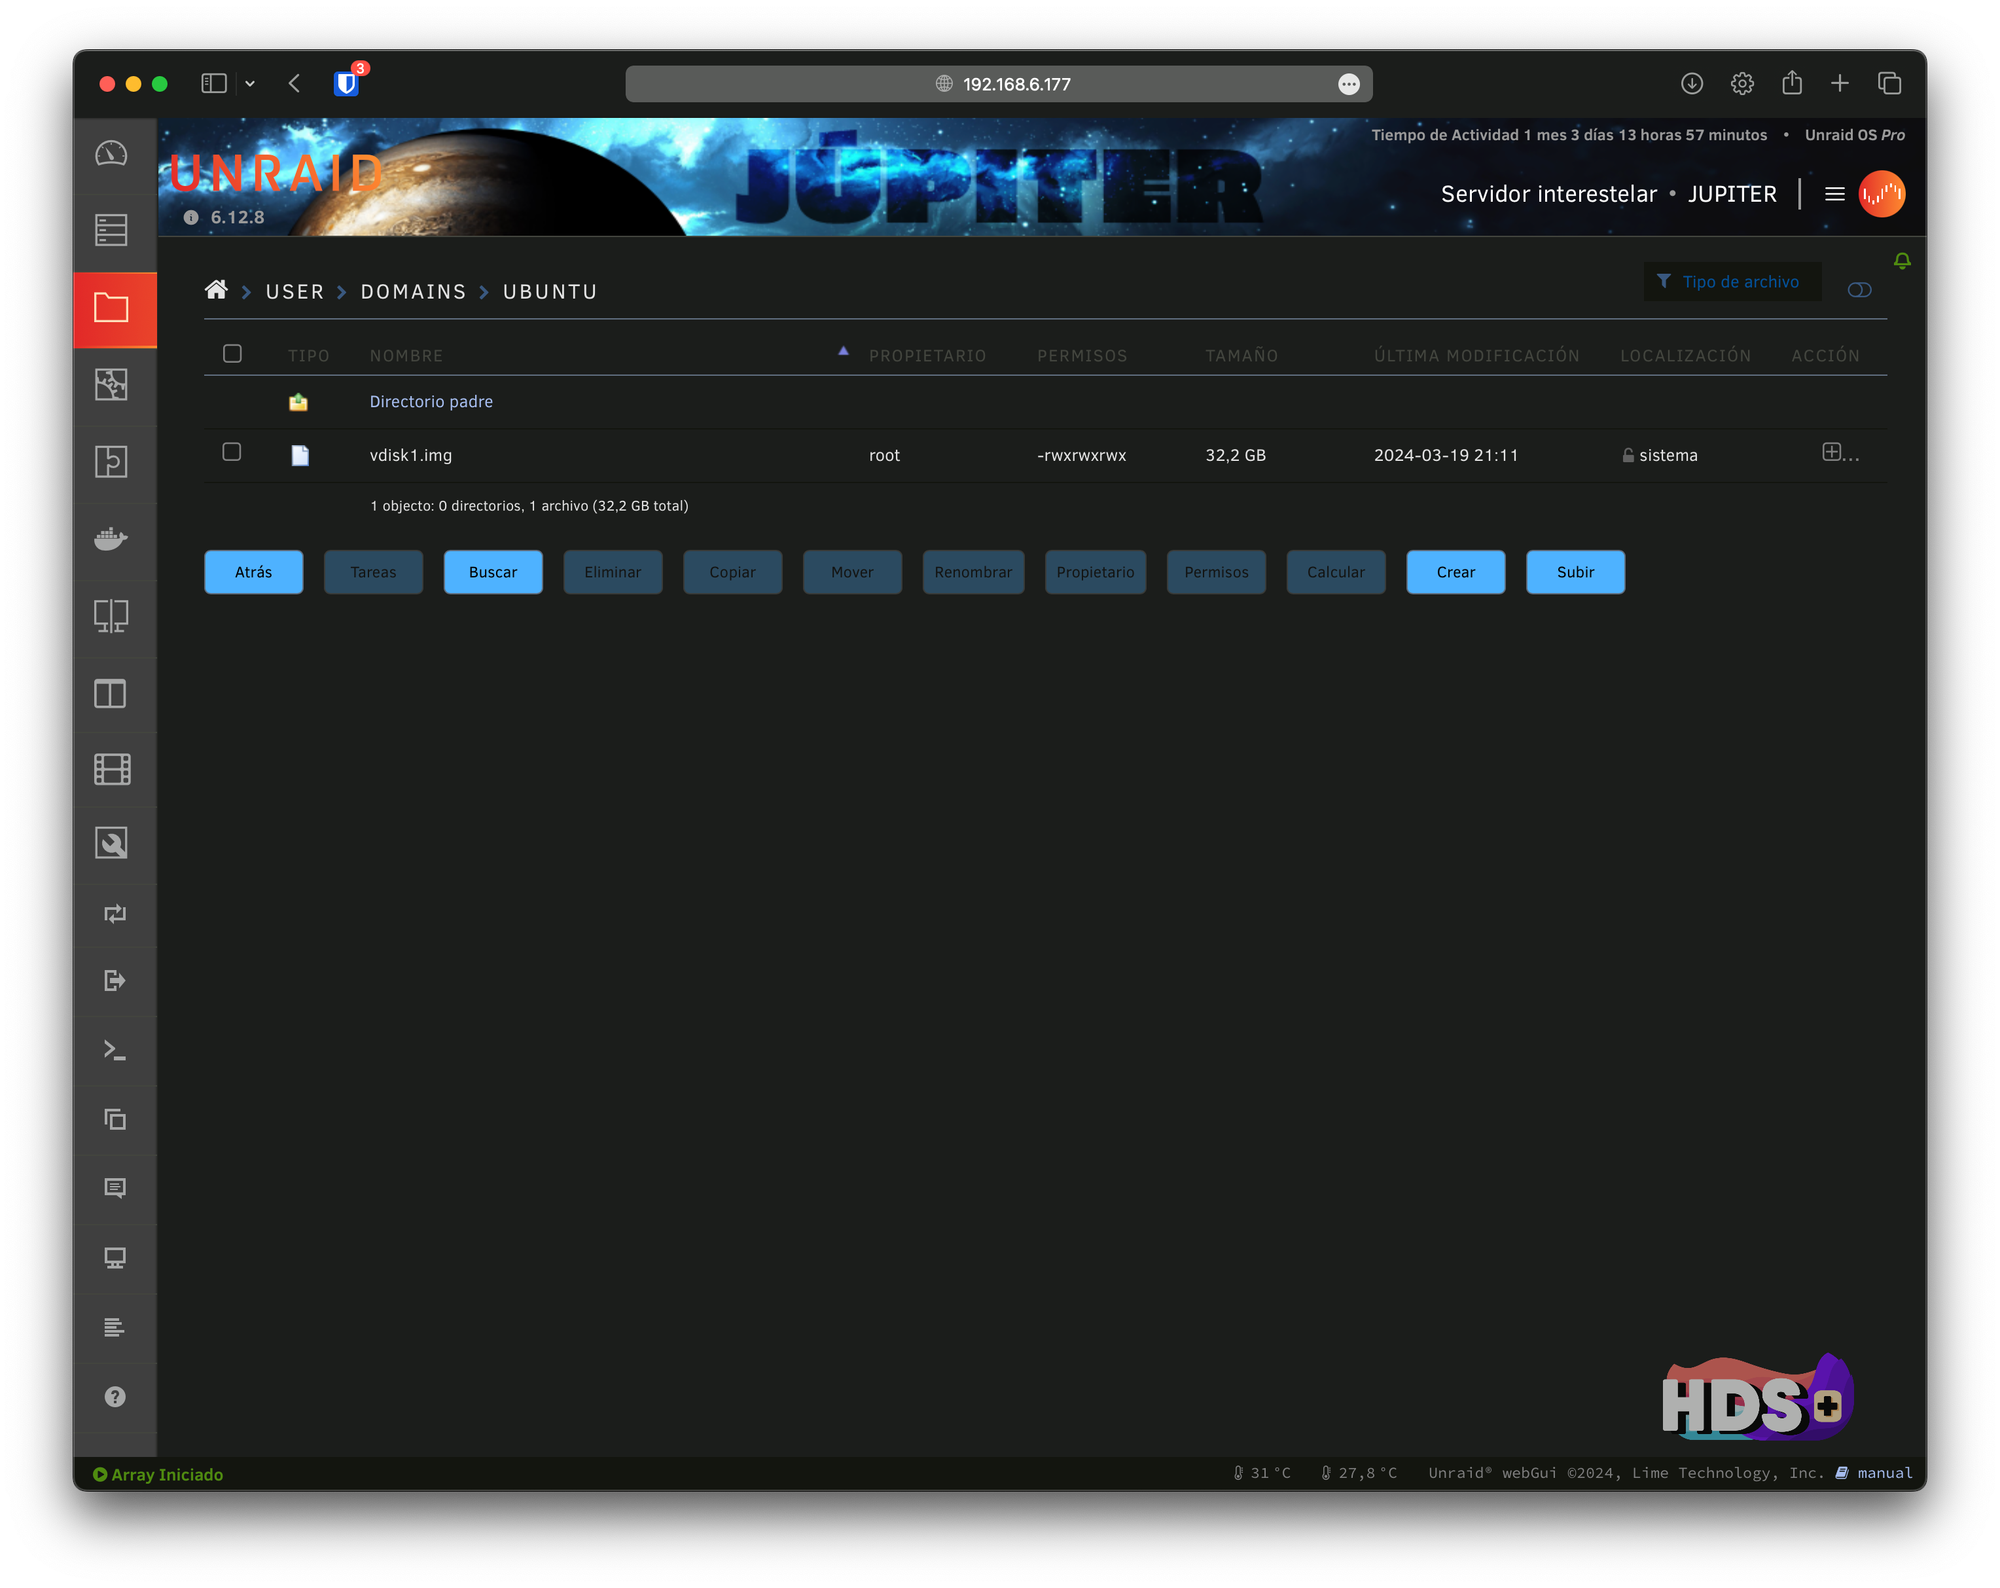The image size is (2000, 1588).
Task: Open the Bitwarden extension icon
Action: [347, 83]
